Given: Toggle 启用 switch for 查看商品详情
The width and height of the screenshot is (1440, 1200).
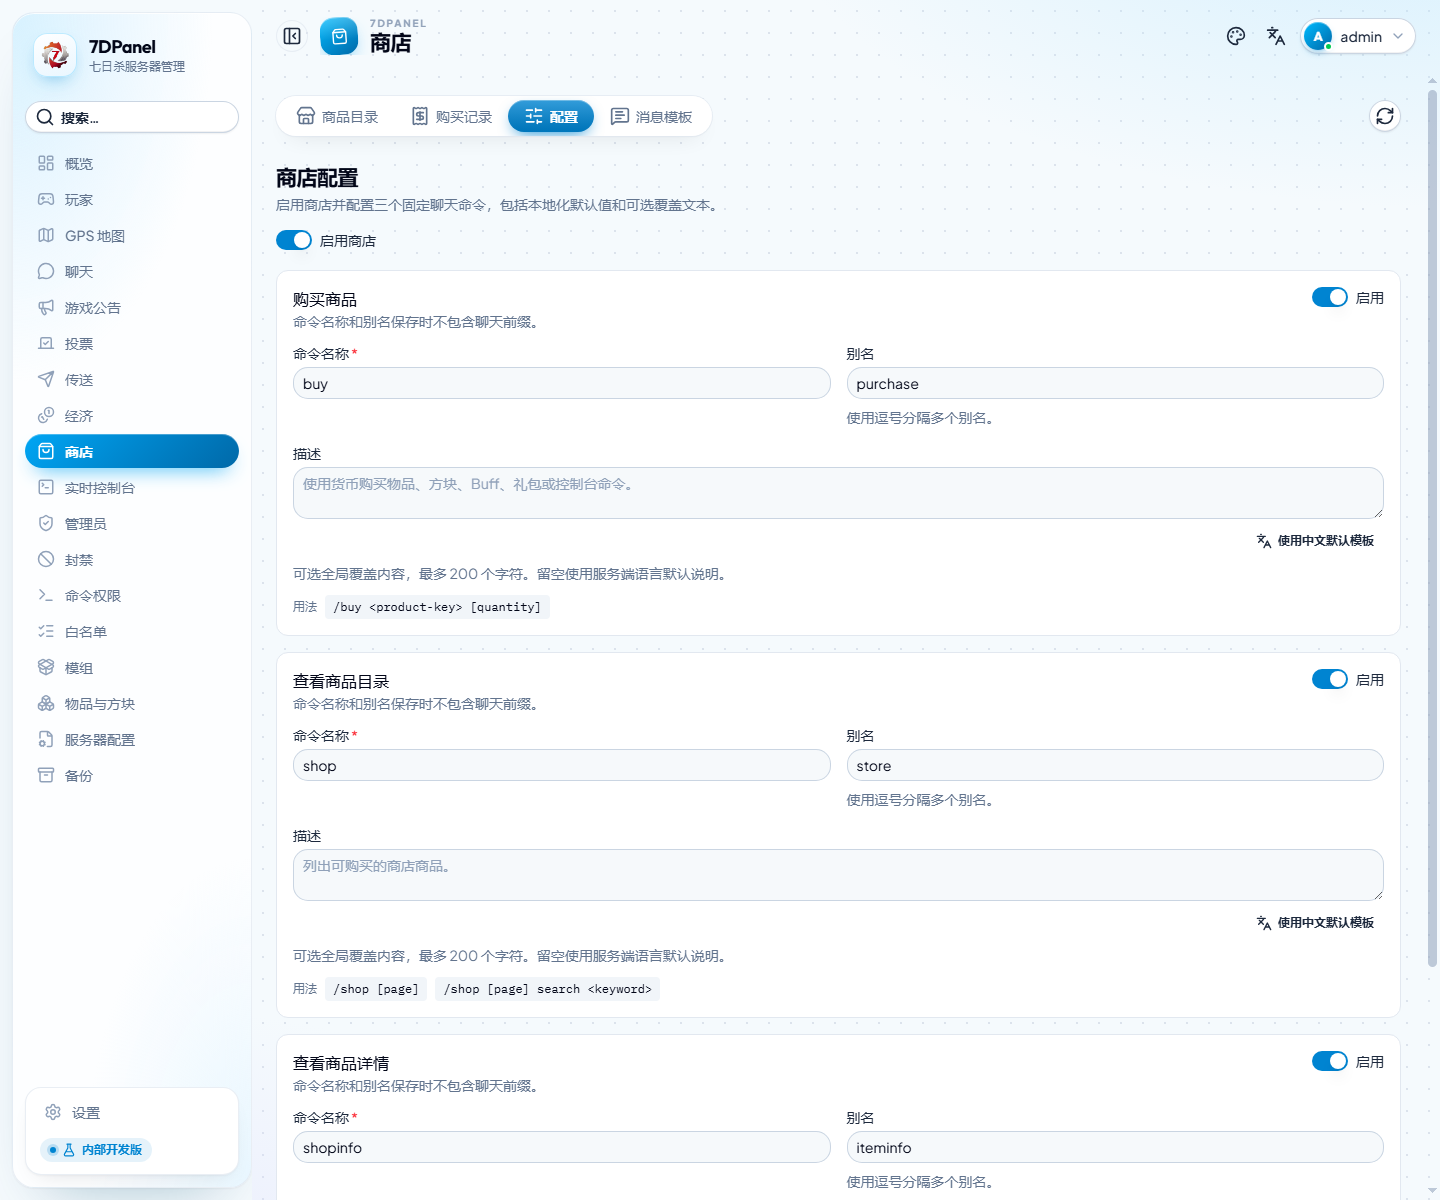Looking at the screenshot, I should pyautogui.click(x=1330, y=1061).
